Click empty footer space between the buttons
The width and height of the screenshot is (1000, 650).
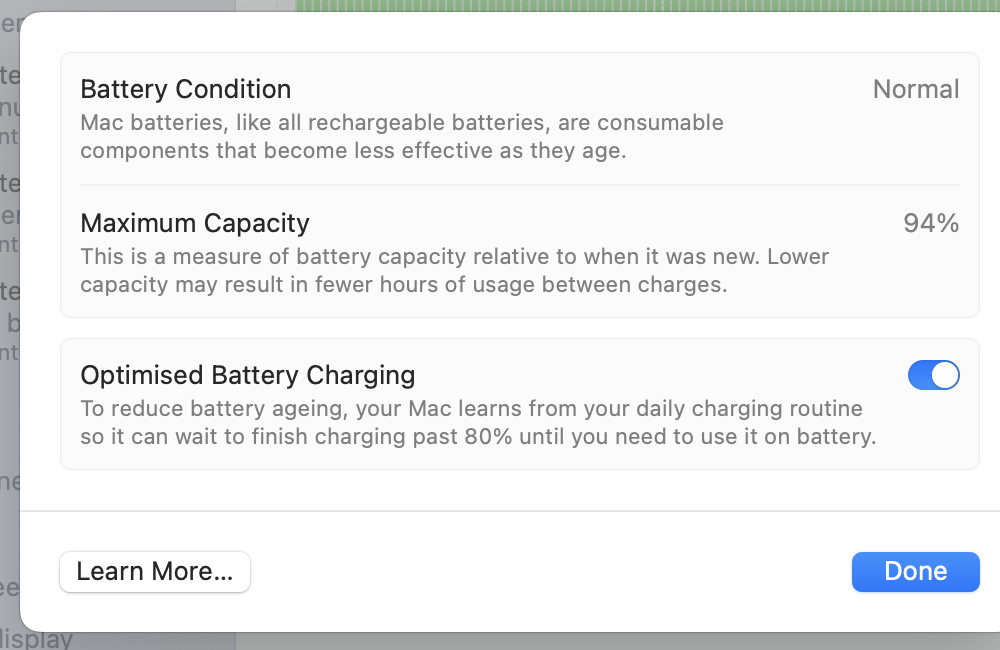[x=550, y=572]
